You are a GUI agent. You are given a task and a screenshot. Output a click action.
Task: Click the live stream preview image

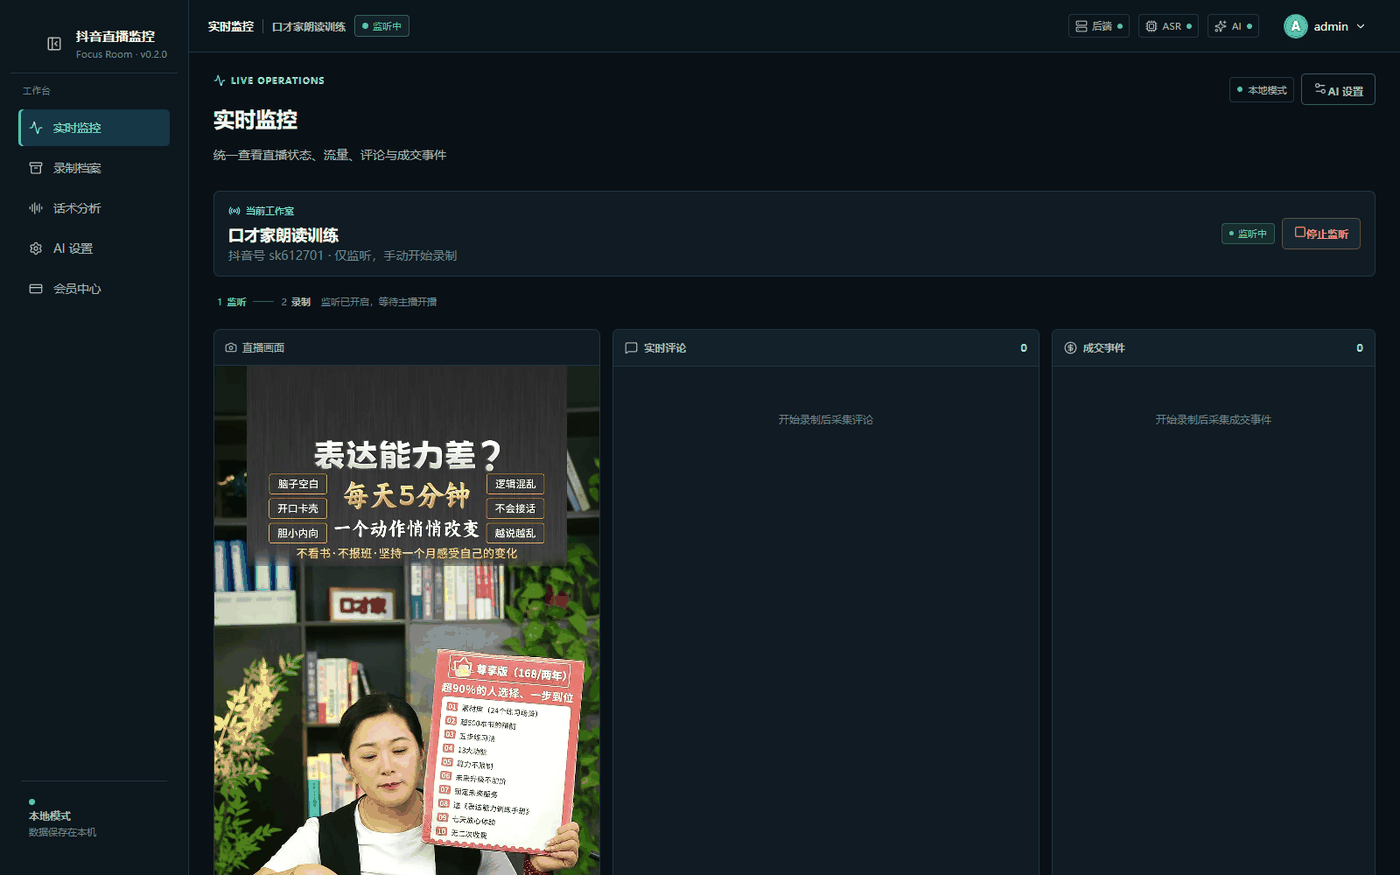(407, 620)
